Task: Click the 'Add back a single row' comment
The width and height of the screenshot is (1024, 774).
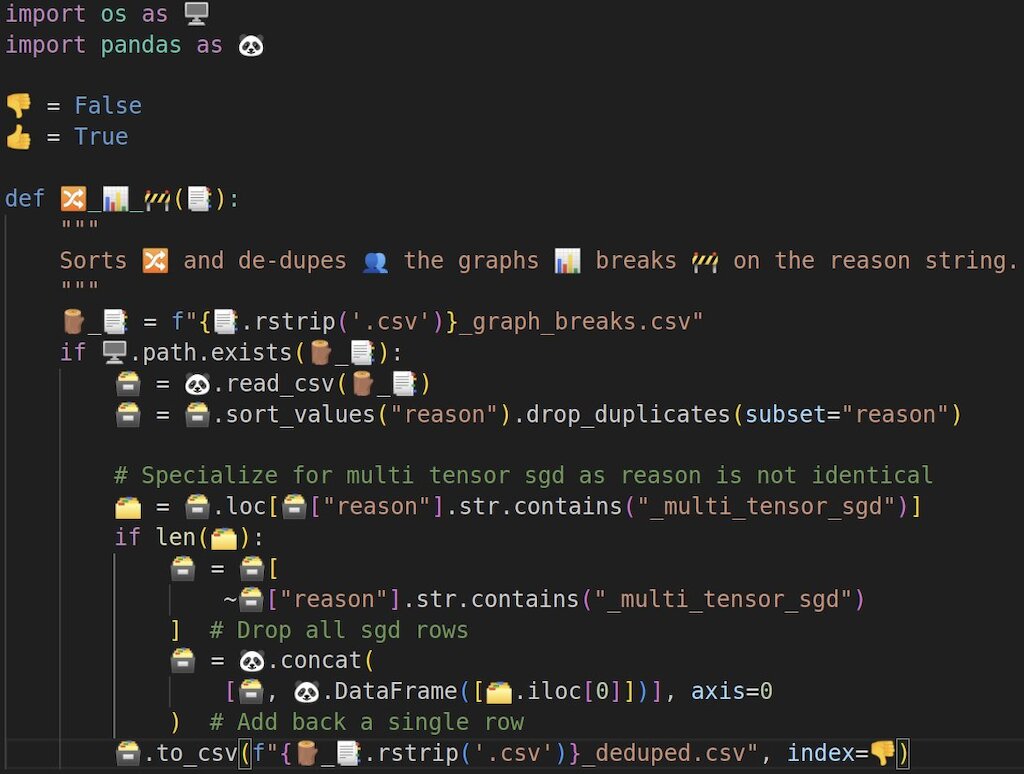Action: click(366, 722)
